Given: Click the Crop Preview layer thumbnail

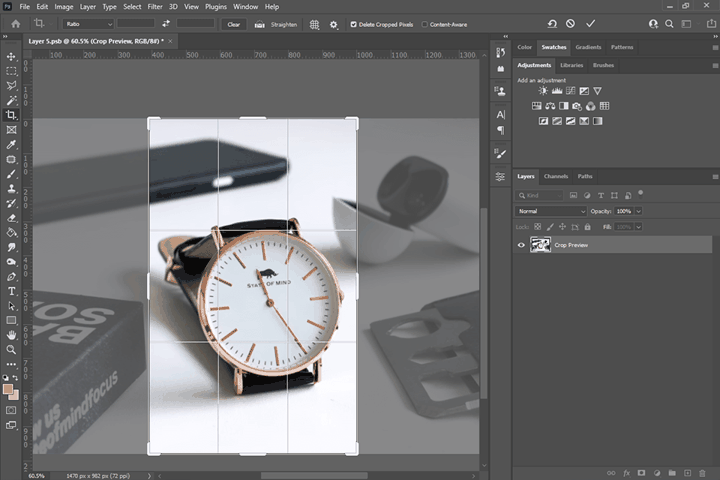Looking at the screenshot, I should (x=540, y=244).
